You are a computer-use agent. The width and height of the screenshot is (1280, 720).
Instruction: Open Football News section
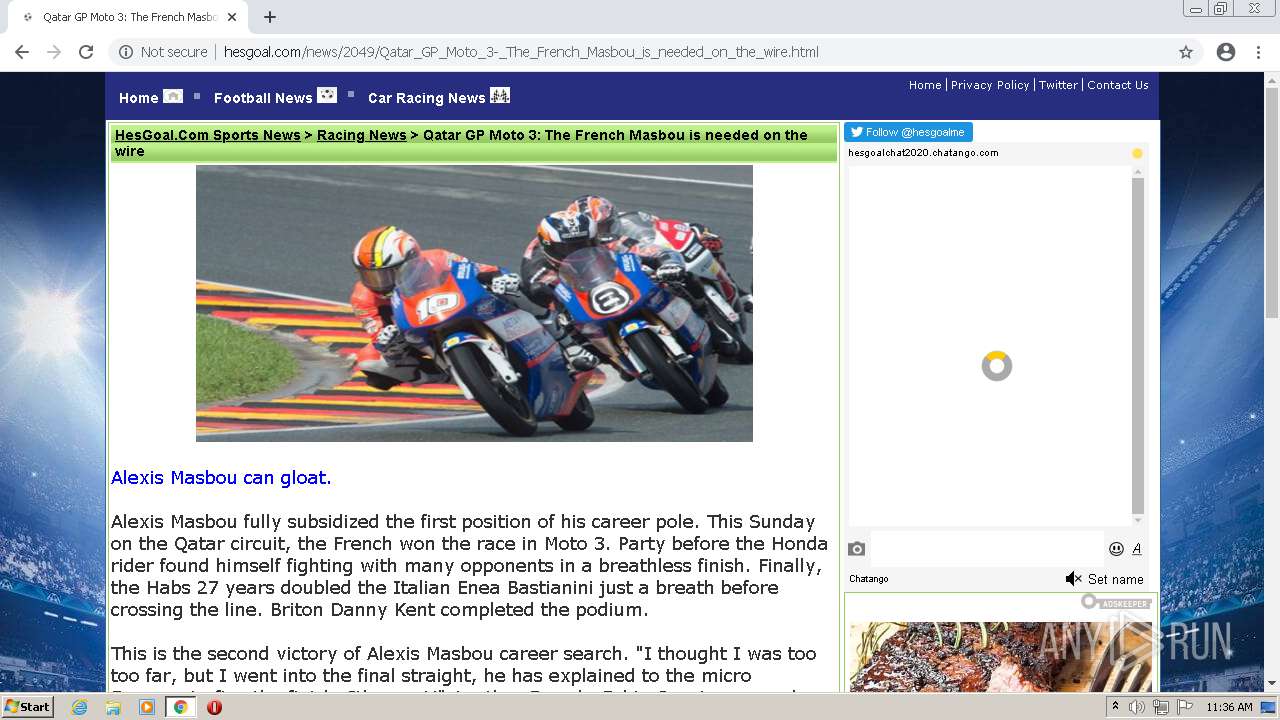pos(263,98)
